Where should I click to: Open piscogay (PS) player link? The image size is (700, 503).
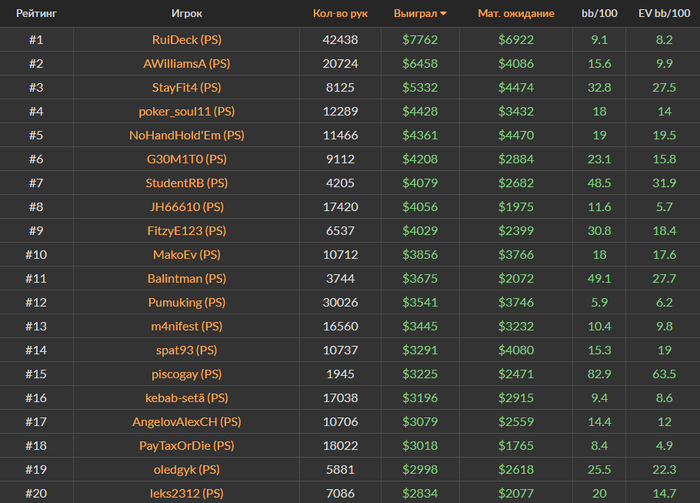pos(186,374)
